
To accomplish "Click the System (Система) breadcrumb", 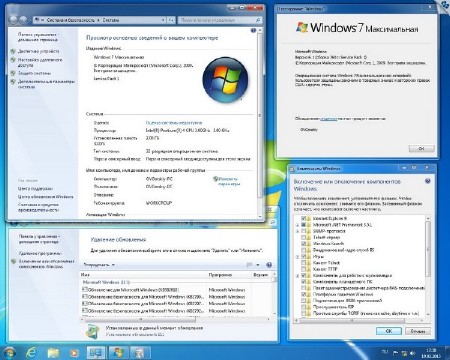I will pyautogui.click(x=111, y=20).
